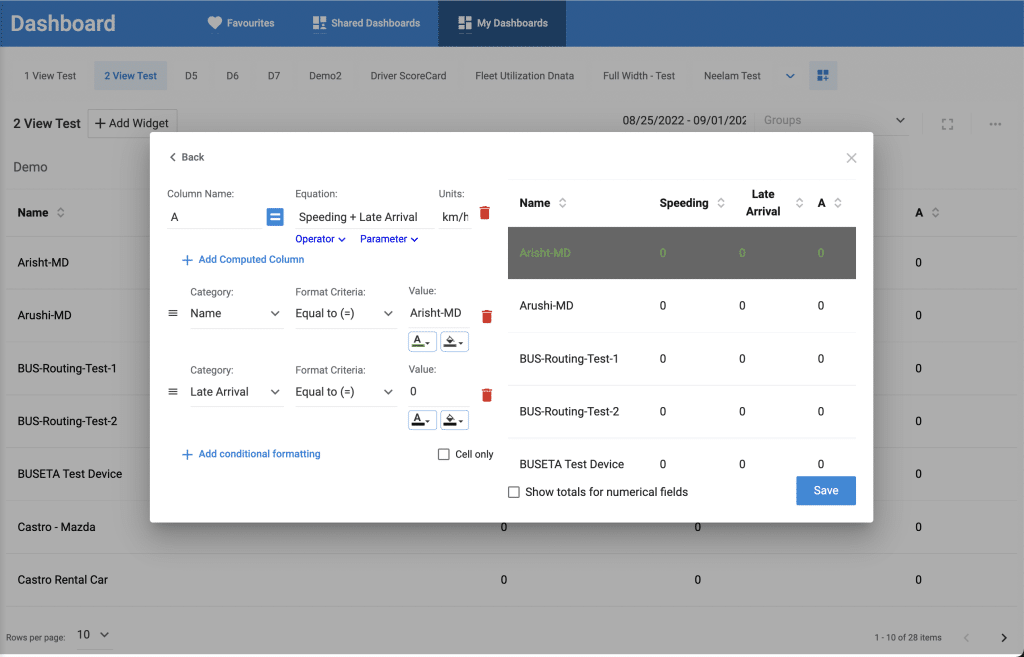Delete the computed column A row
This screenshot has height=657, width=1024.
pyautogui.click(x=485, y=213)
